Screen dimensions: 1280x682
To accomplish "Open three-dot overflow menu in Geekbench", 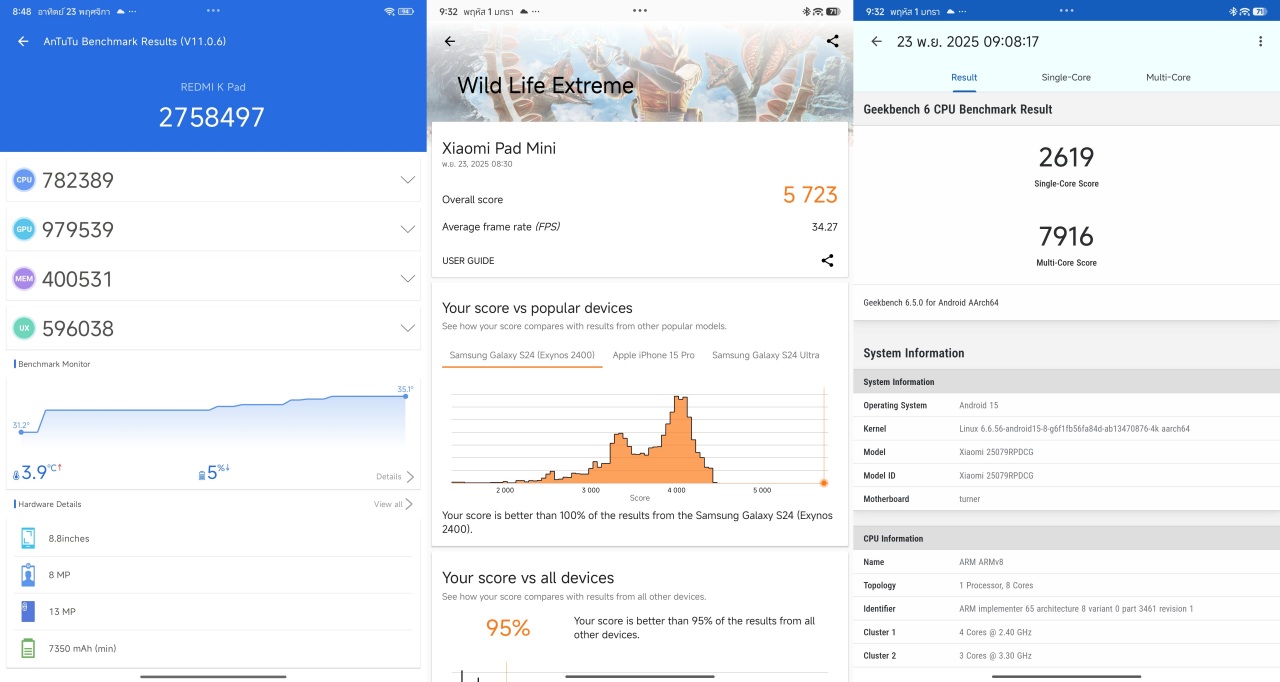I will (x=1260, y=42).
